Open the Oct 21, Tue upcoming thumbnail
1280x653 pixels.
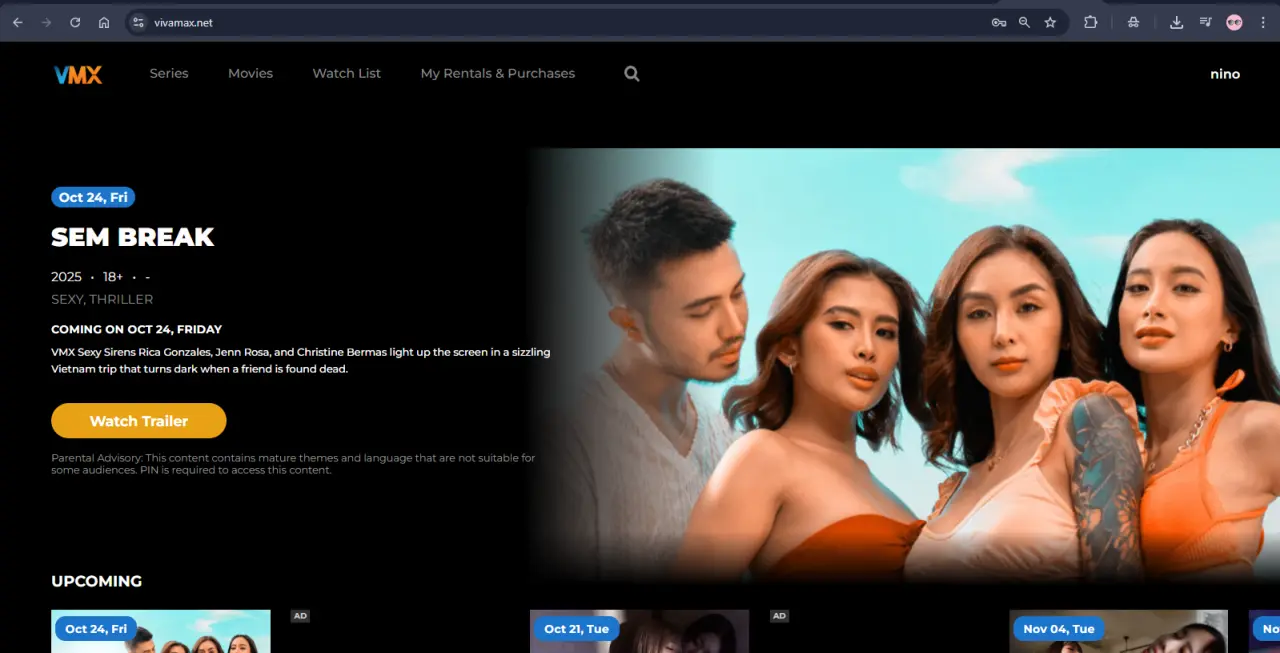(639, 631)
